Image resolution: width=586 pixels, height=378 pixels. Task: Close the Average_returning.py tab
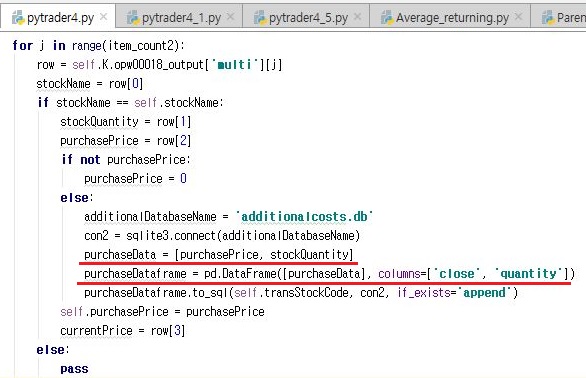tap(518, 17)
